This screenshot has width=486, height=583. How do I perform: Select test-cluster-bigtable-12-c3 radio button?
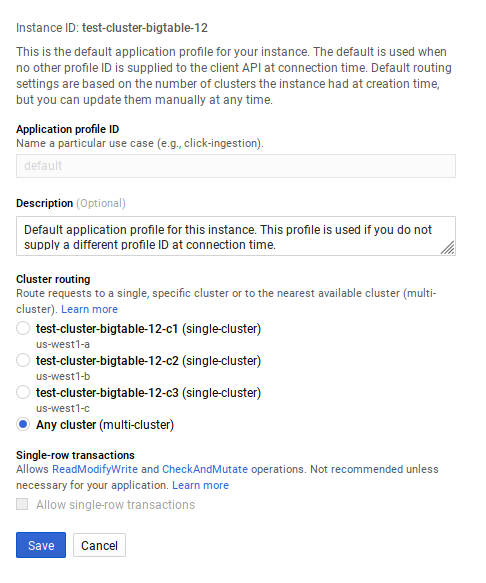tap(23, 392)
